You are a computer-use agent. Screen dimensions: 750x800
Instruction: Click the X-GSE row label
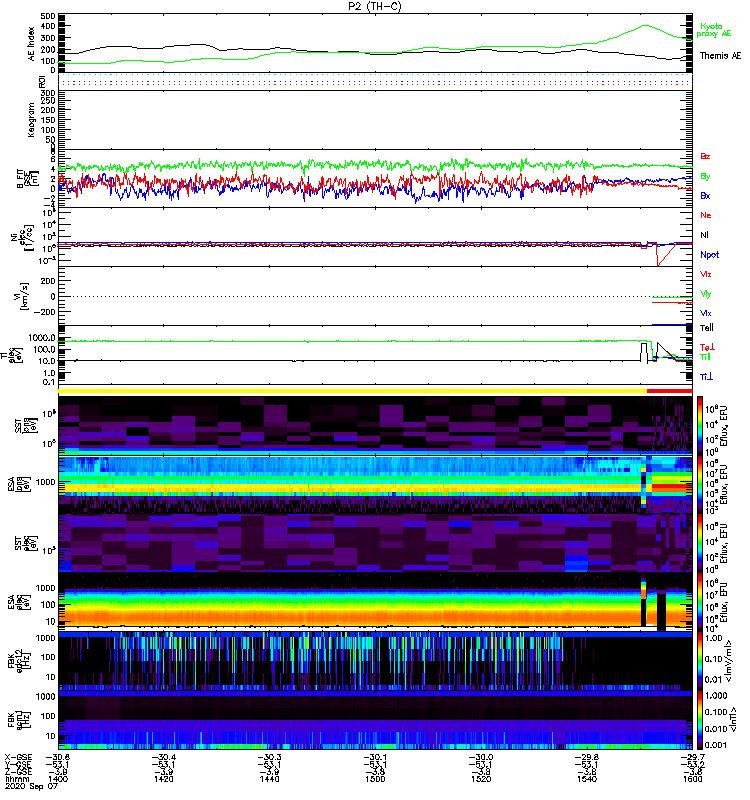click(x=18, y=757)
